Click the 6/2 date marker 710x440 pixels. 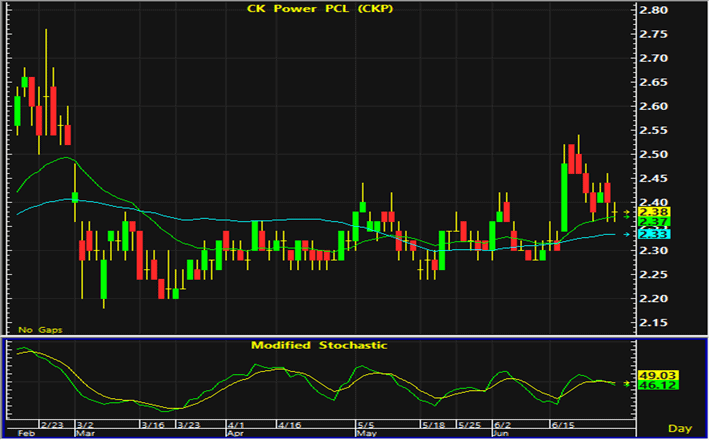[x=503, y=425]
